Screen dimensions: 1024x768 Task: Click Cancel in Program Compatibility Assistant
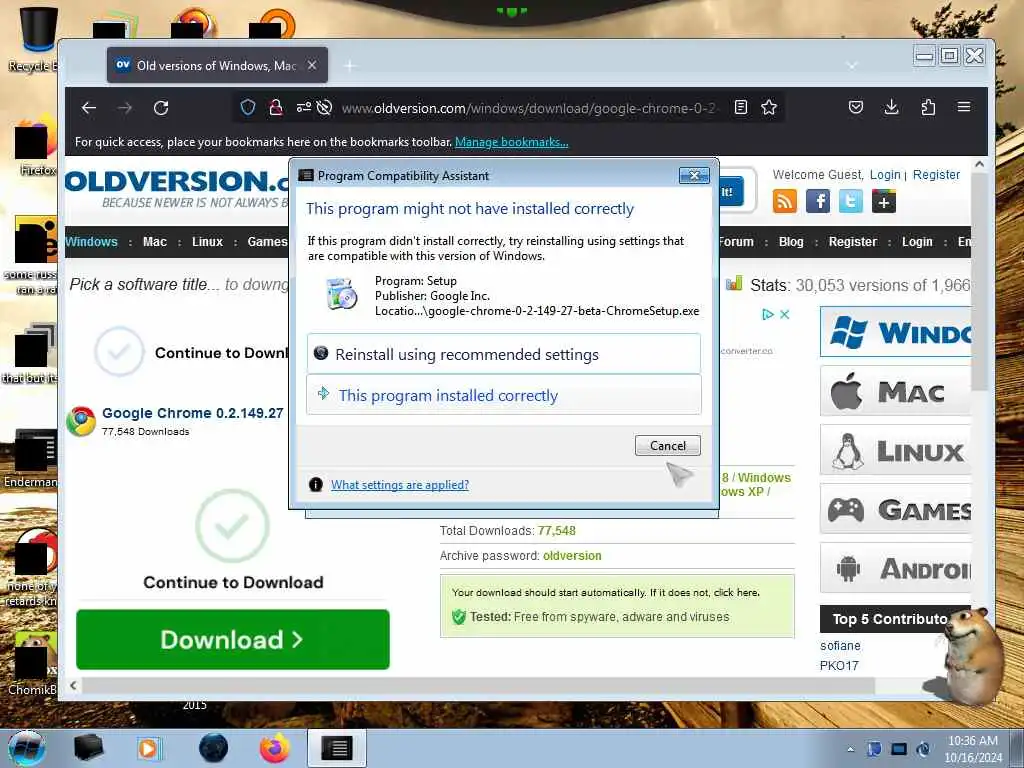tap(667, 445)
